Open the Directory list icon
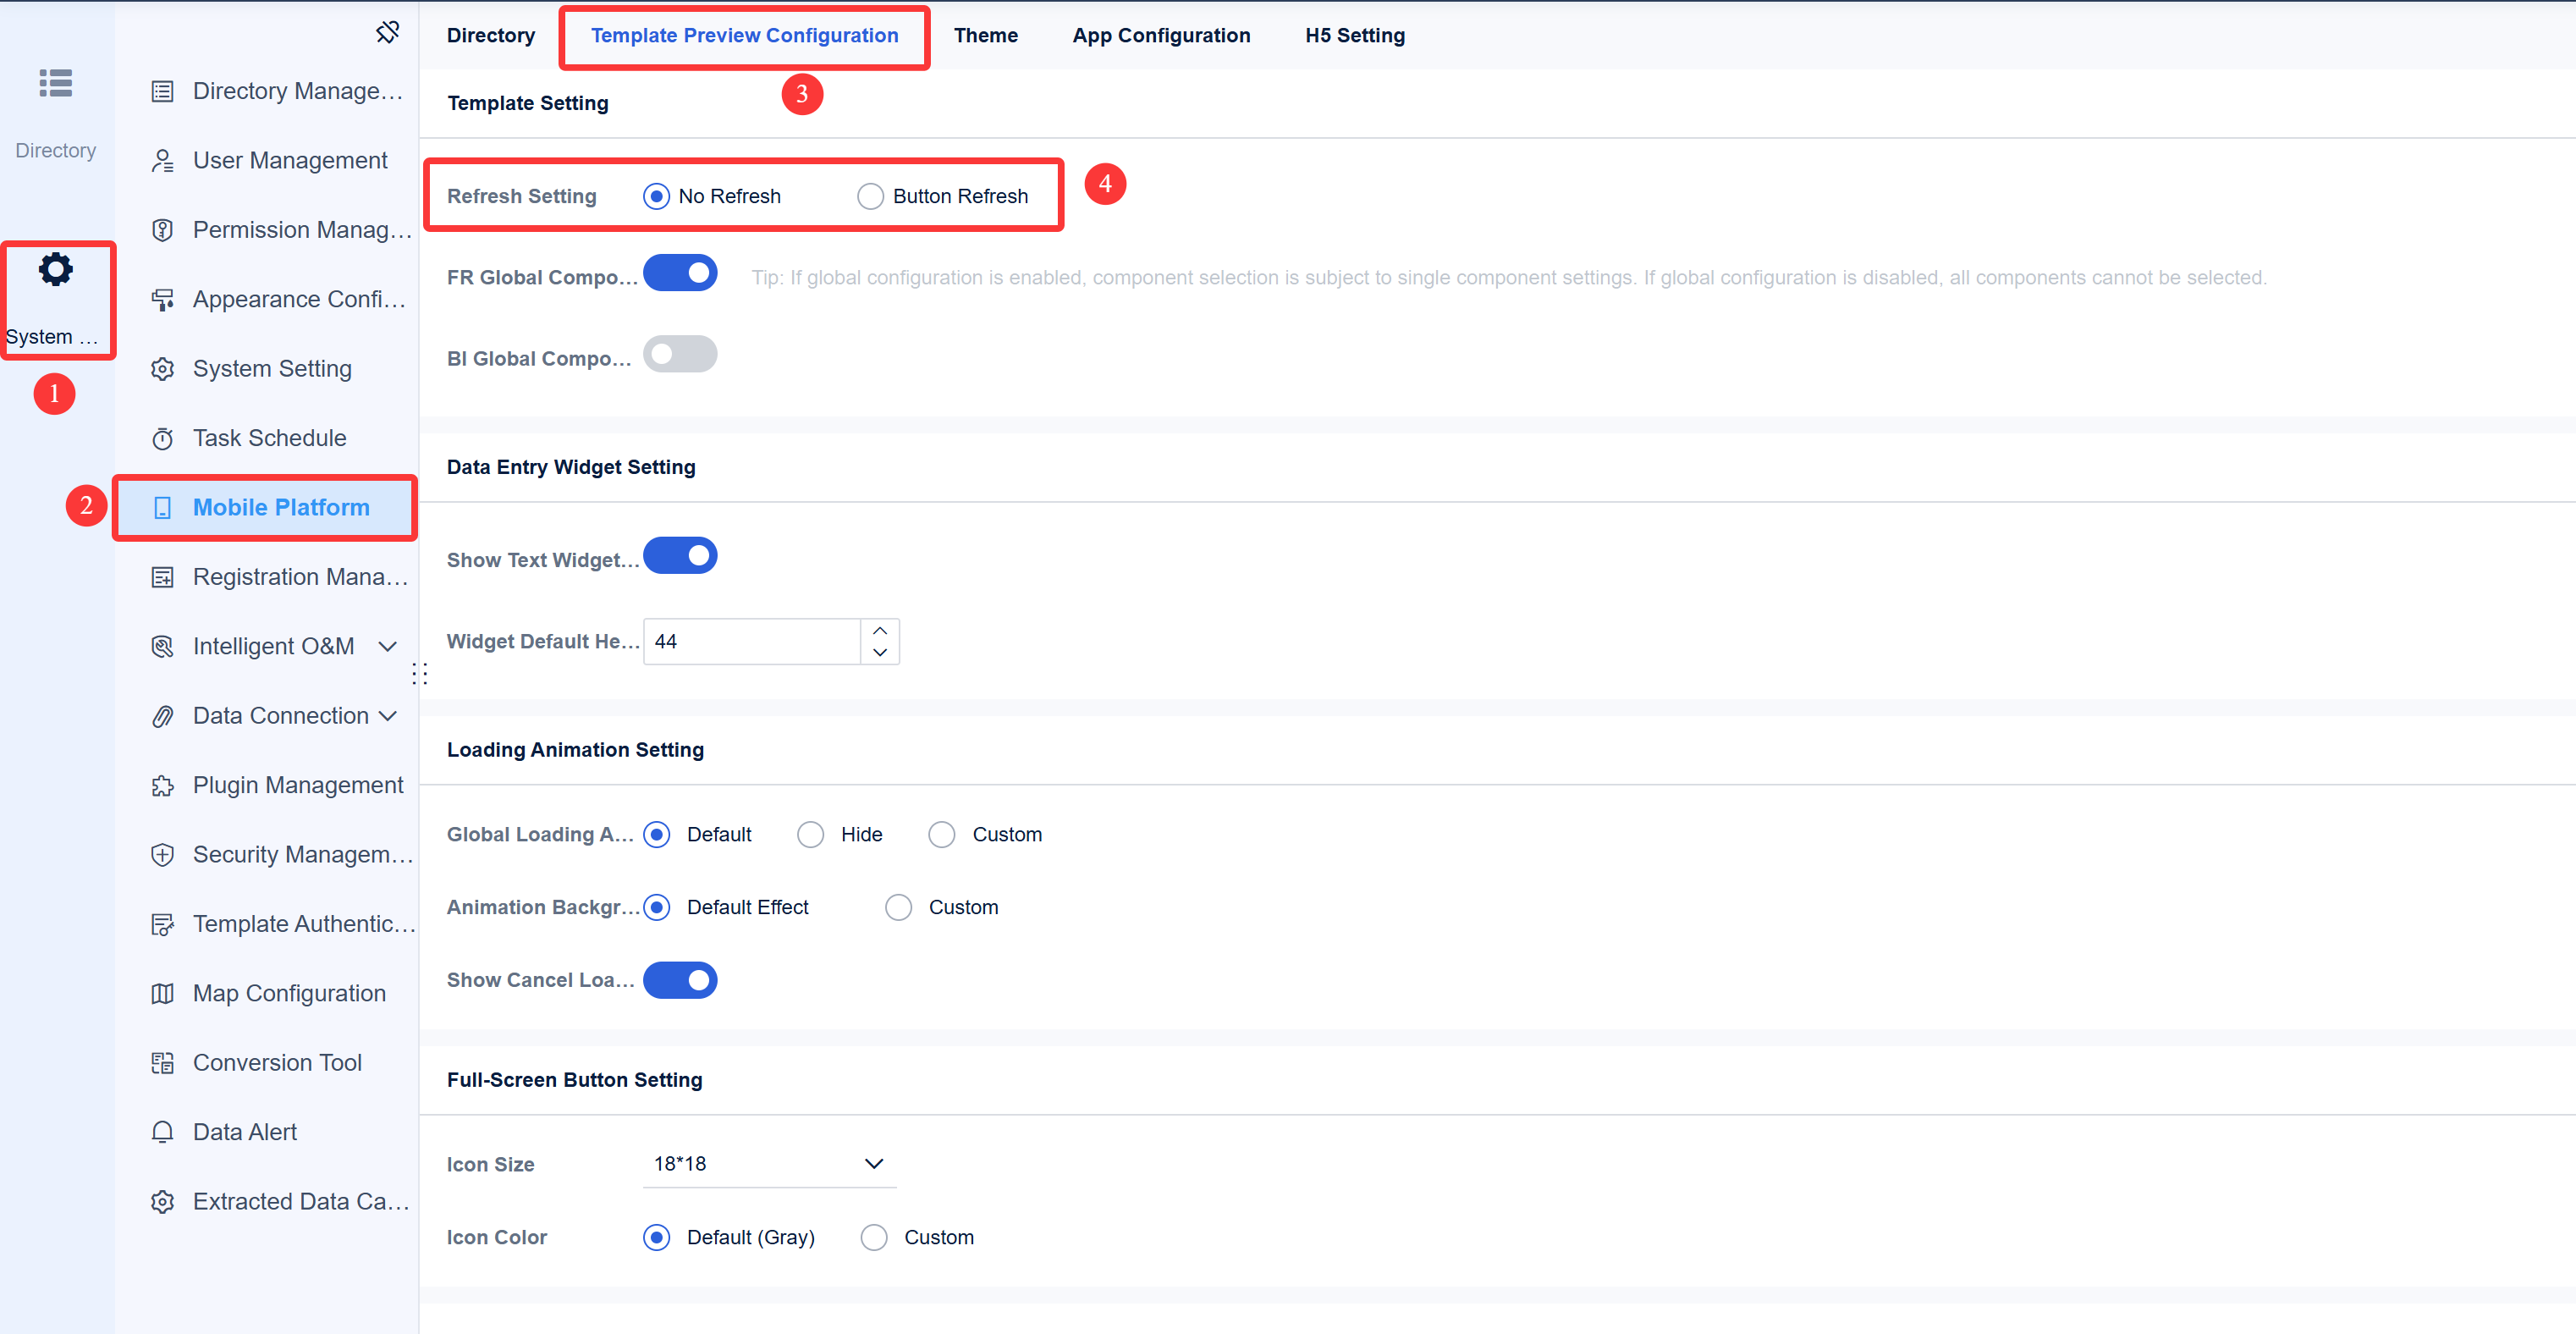 point(55,83)
